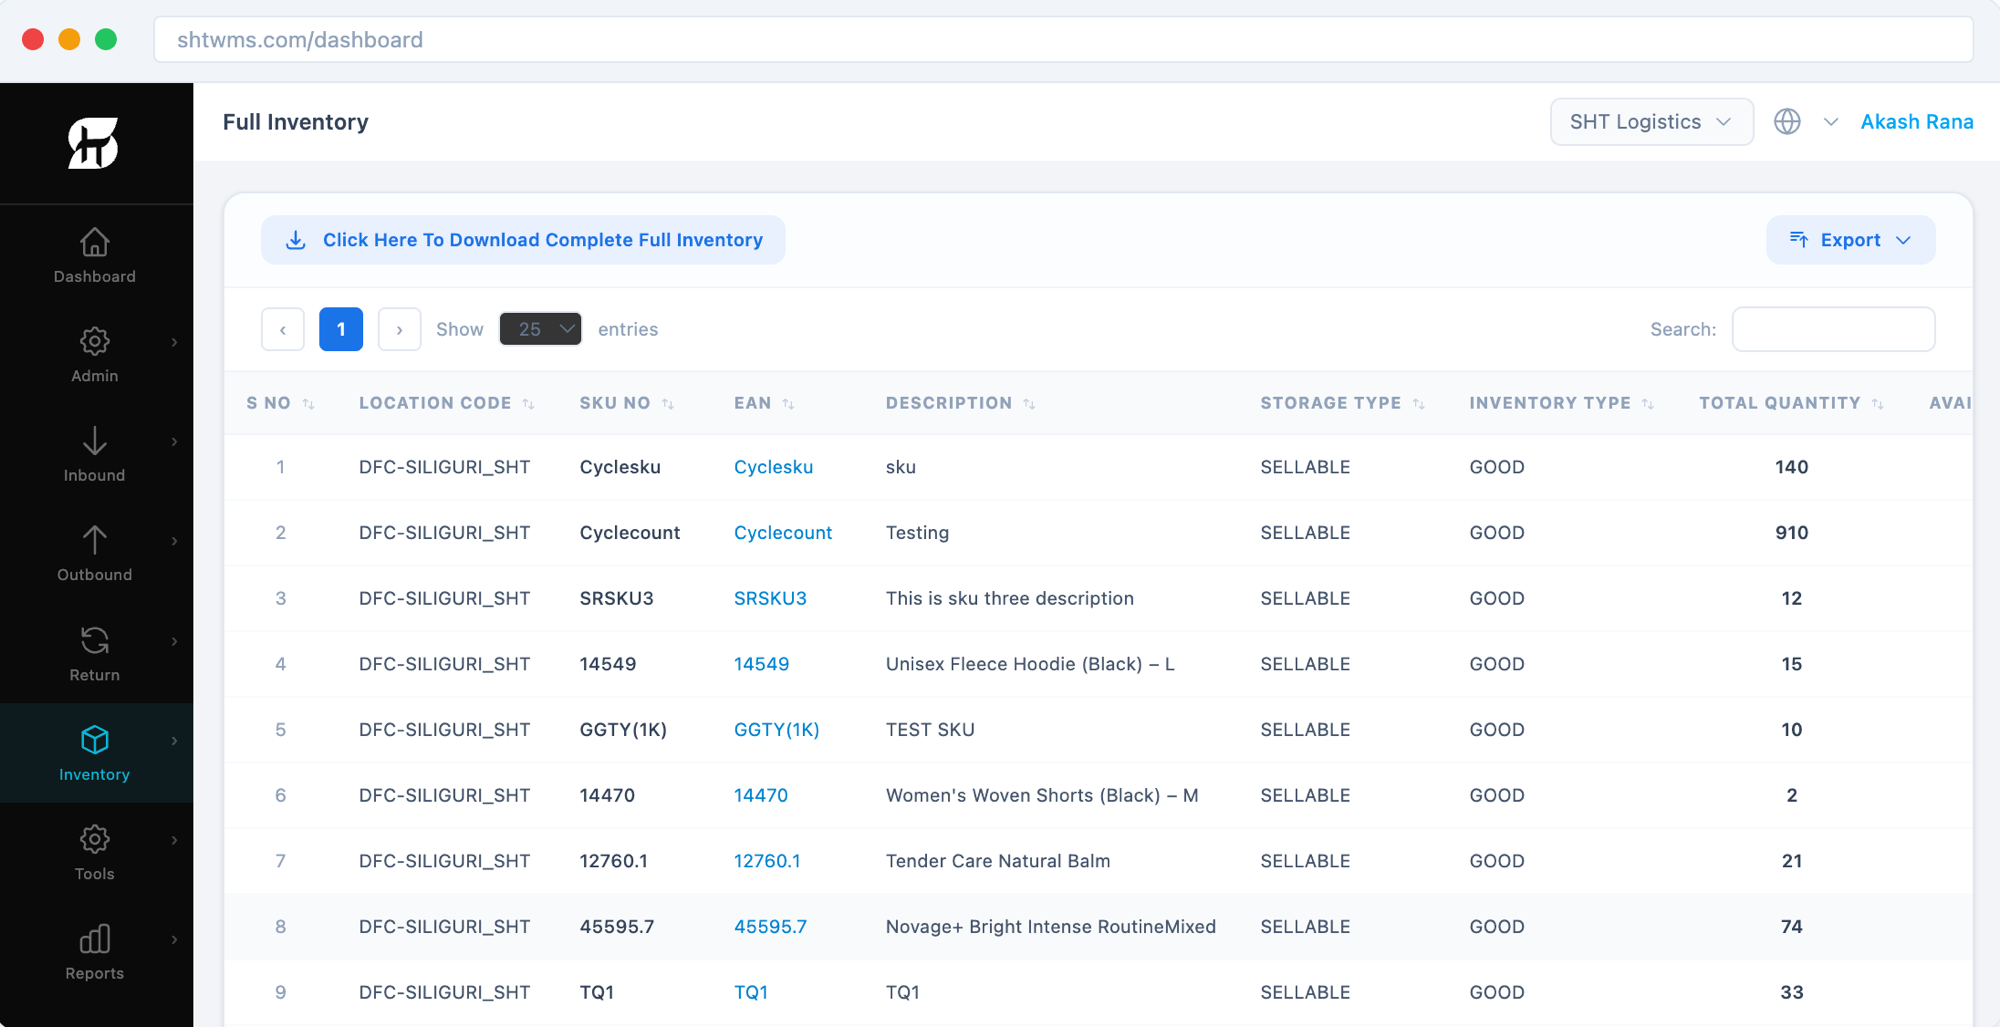Go to page 1
This screenshot has height=1027, width=2000.
click(x=341, y=329)
